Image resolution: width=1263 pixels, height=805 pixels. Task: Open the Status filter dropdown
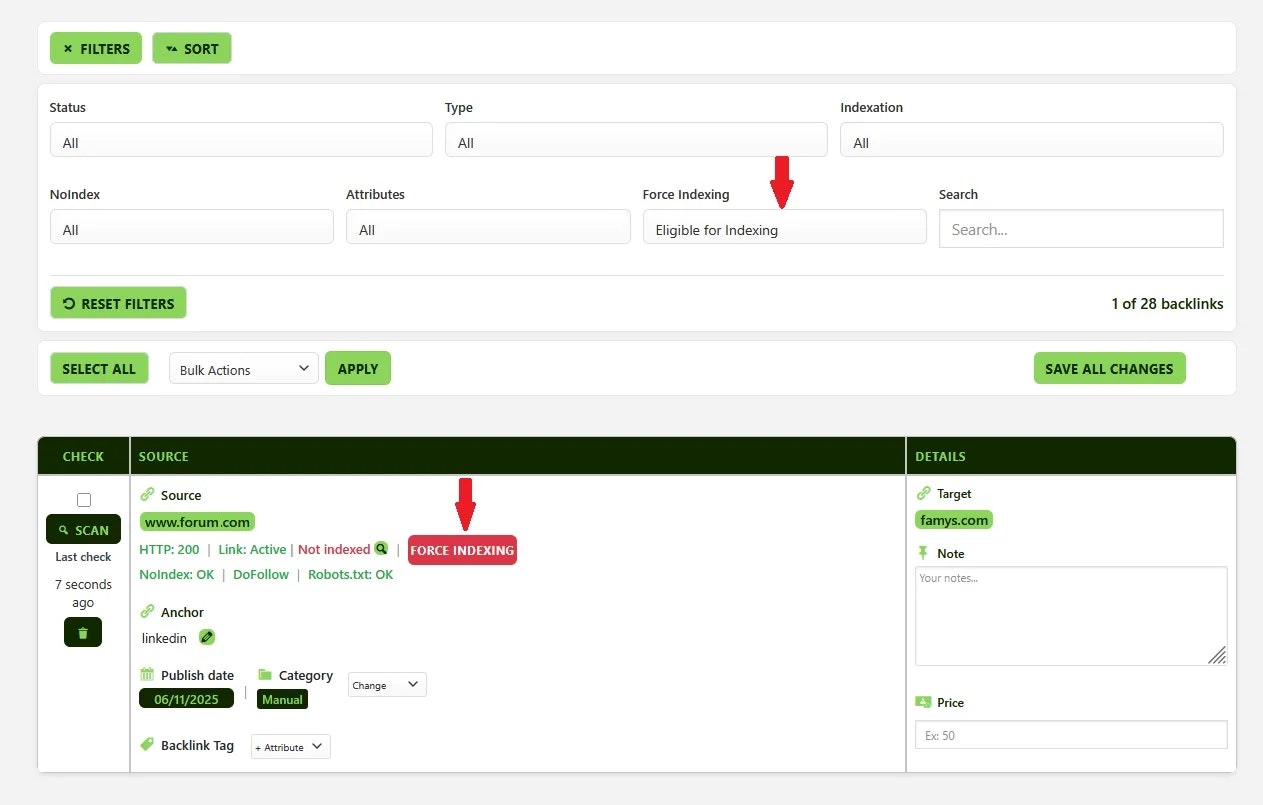(240, 139)
